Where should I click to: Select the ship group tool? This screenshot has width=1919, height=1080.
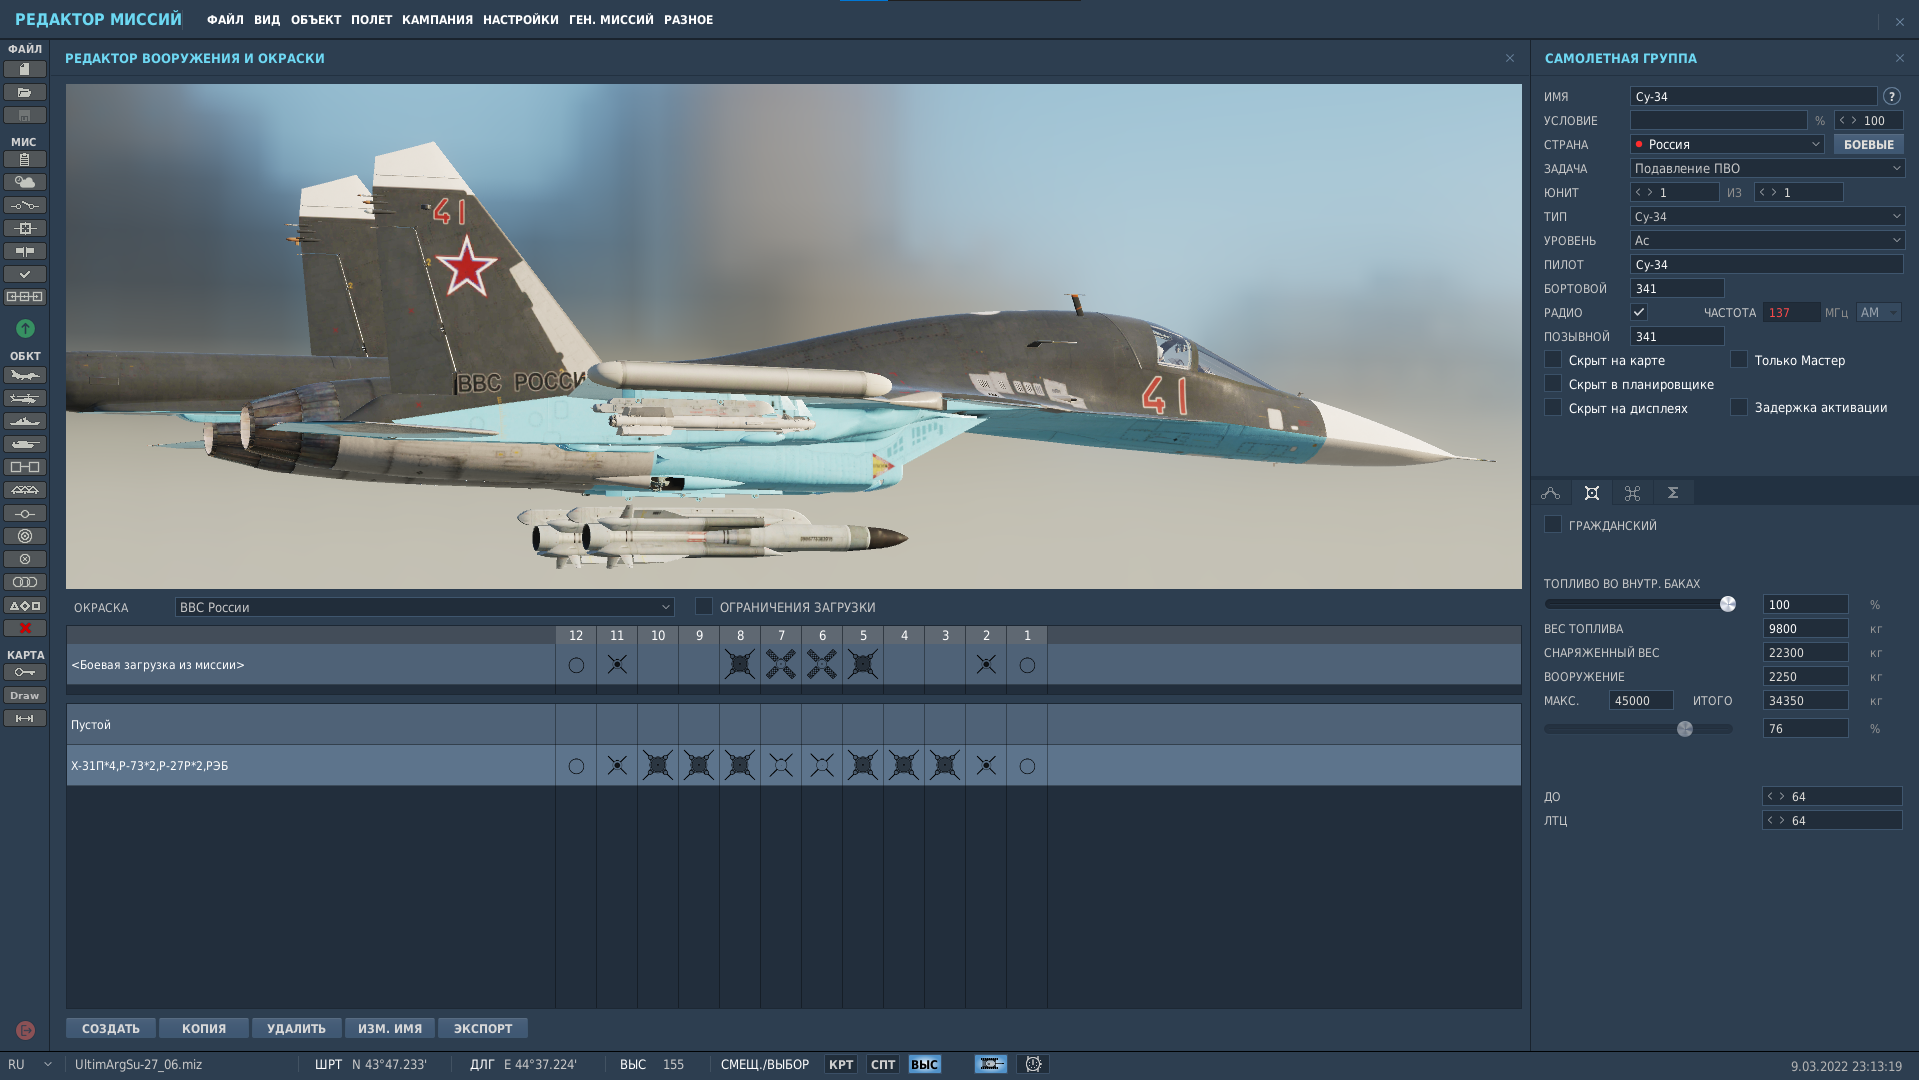25,421
